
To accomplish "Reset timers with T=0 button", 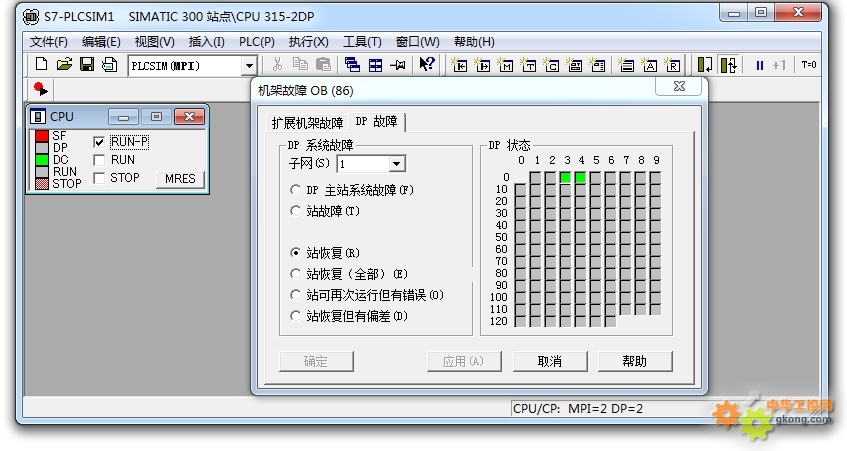I will pos(809,65).
